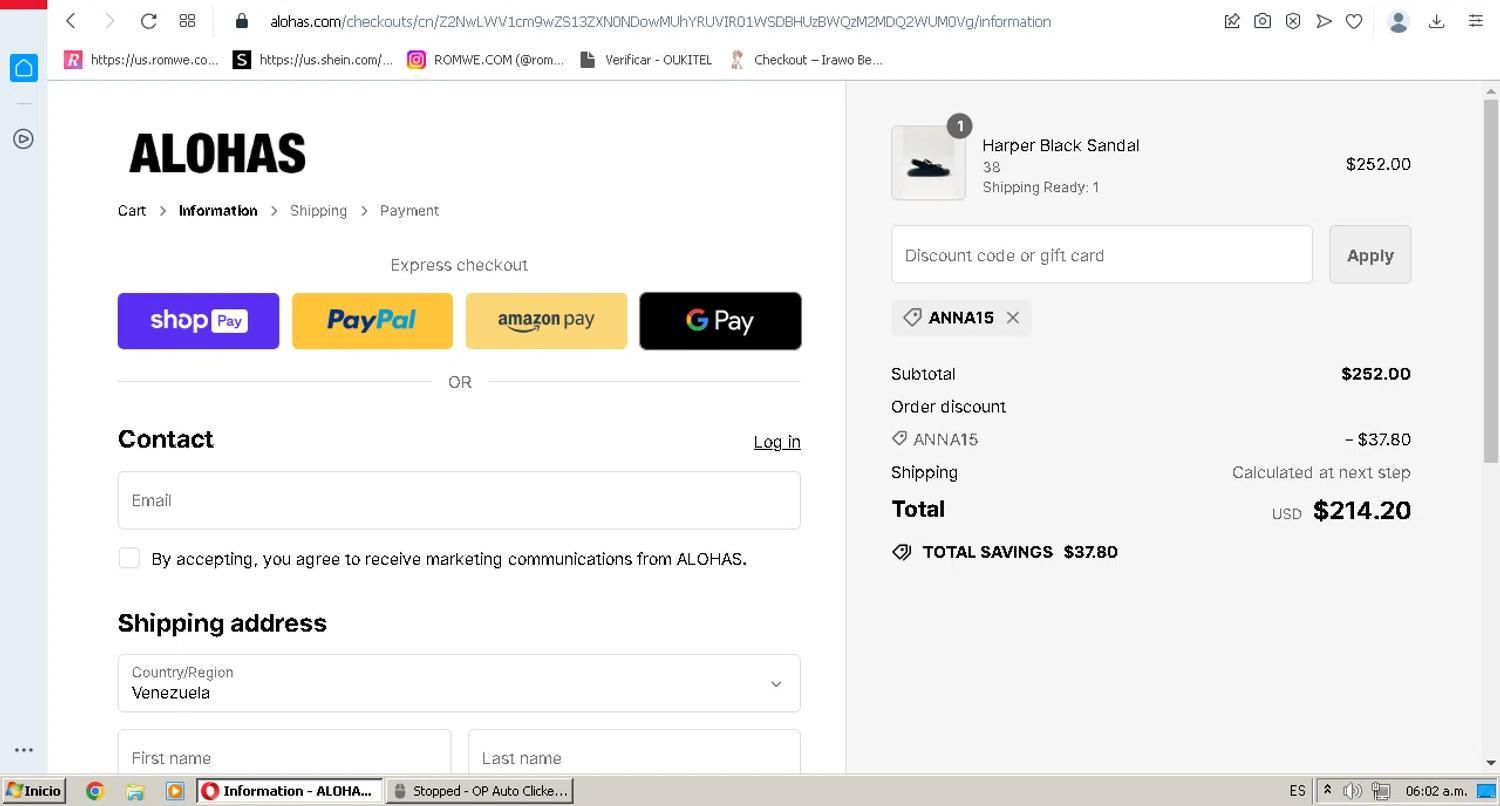This screenshot has height=806, width=1500.
Task: Open the speed dial grid icon
Action: (187, 21)
